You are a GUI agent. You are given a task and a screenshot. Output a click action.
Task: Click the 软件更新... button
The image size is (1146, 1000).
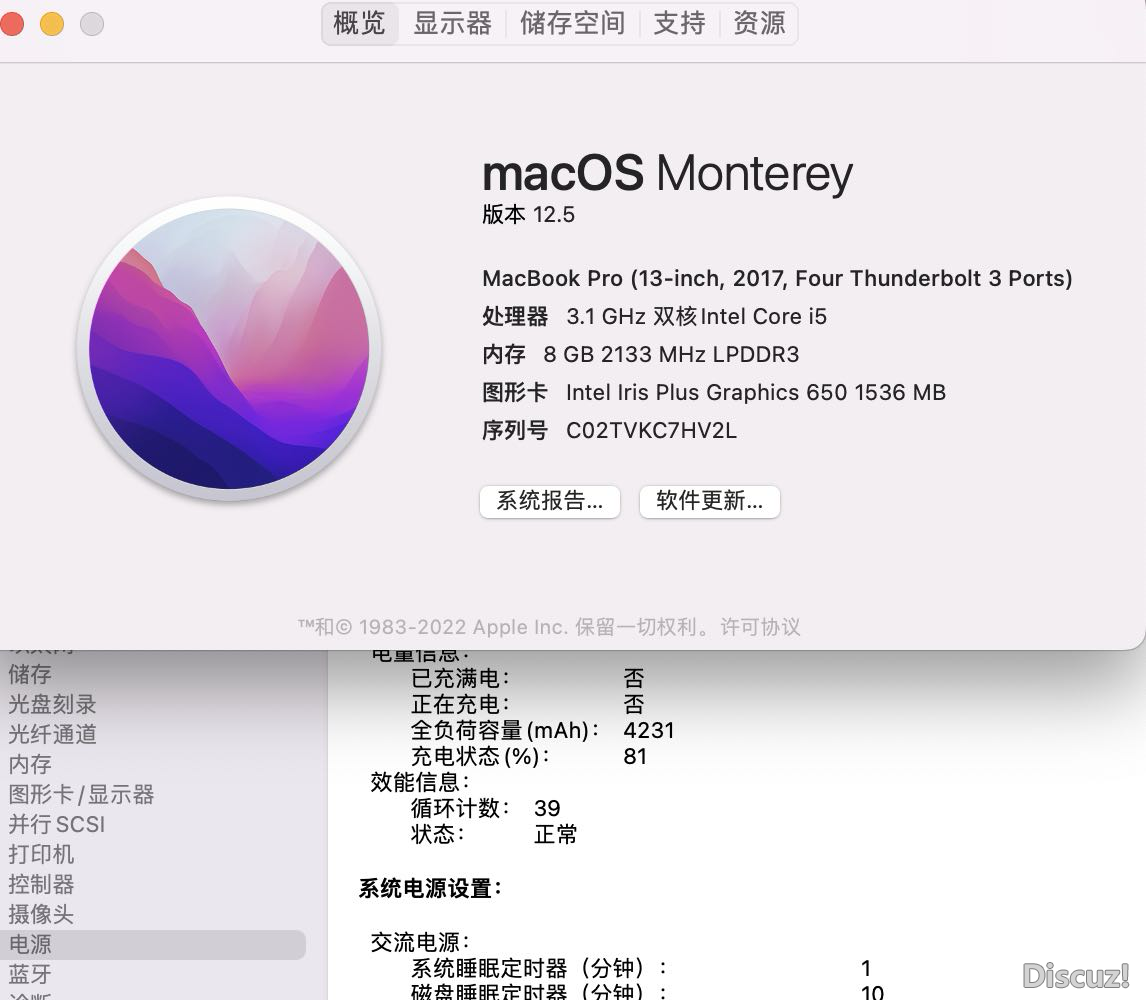(x=710, y=501)
